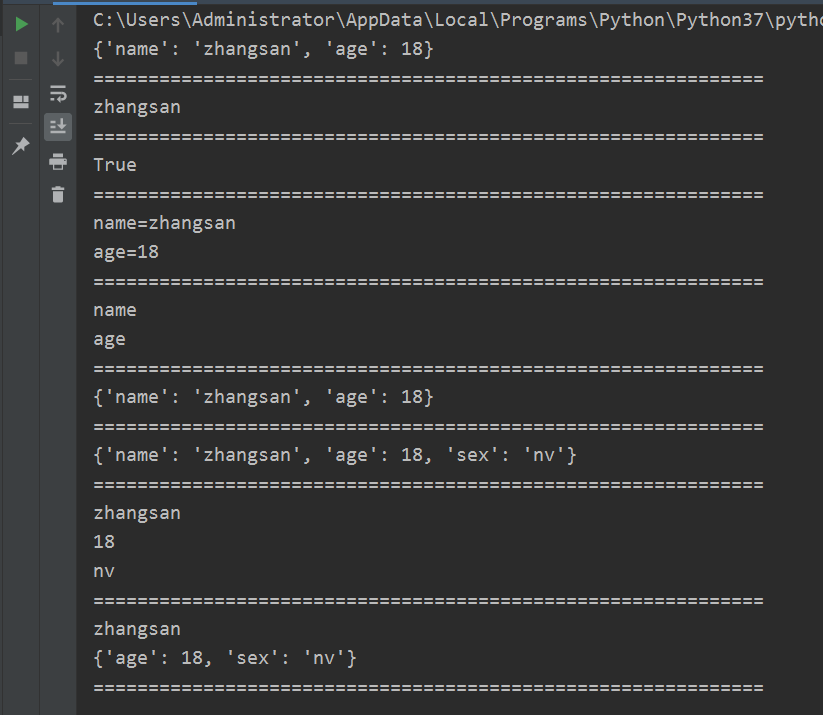The image size is (823, 715).
Task: Click the 'nv' output line
Action: click(x=104, y=571)
